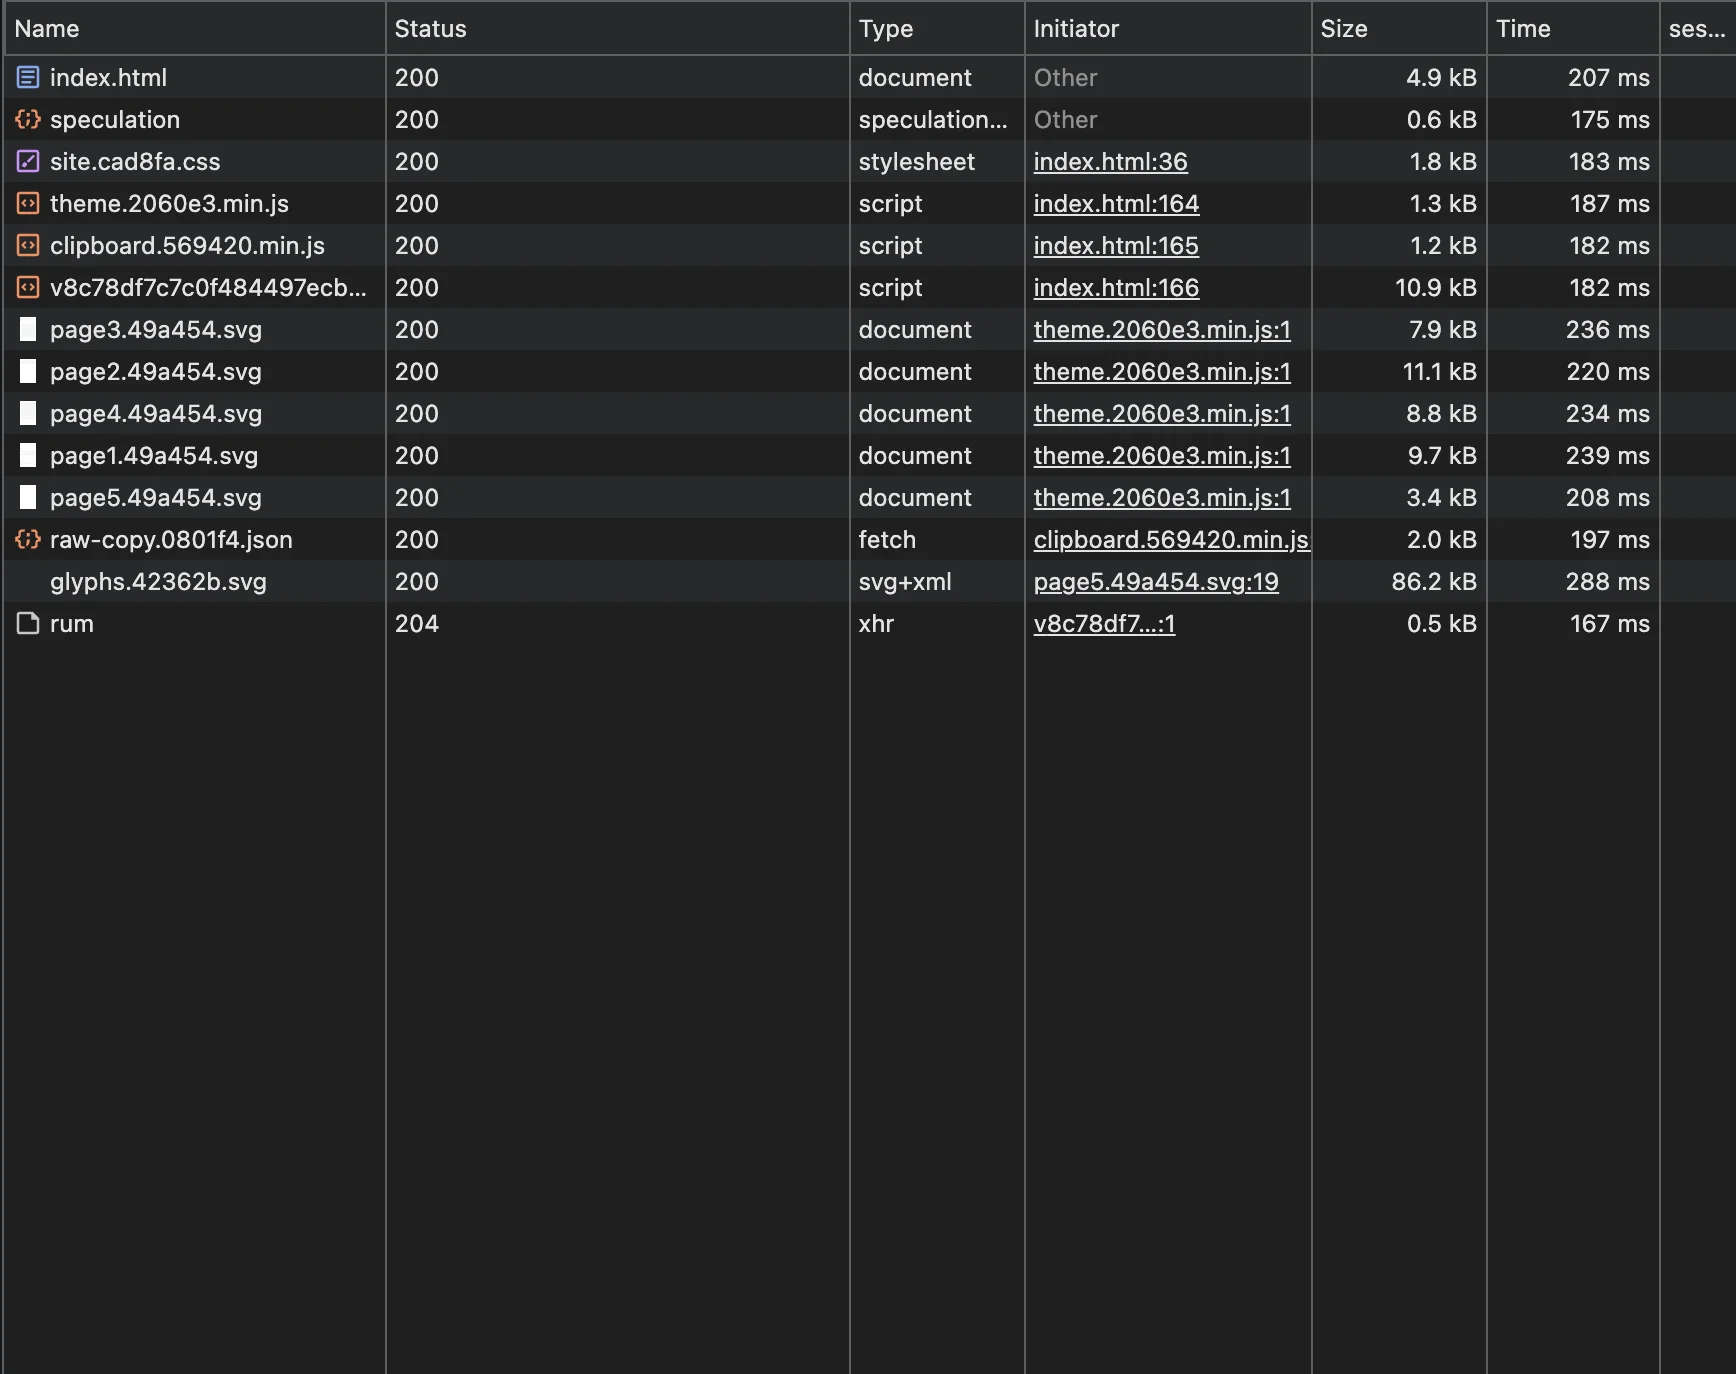The image size is (1736, 1374).
Task: Click the 10.9 kB size value
Action: (x=1436, y=287)
